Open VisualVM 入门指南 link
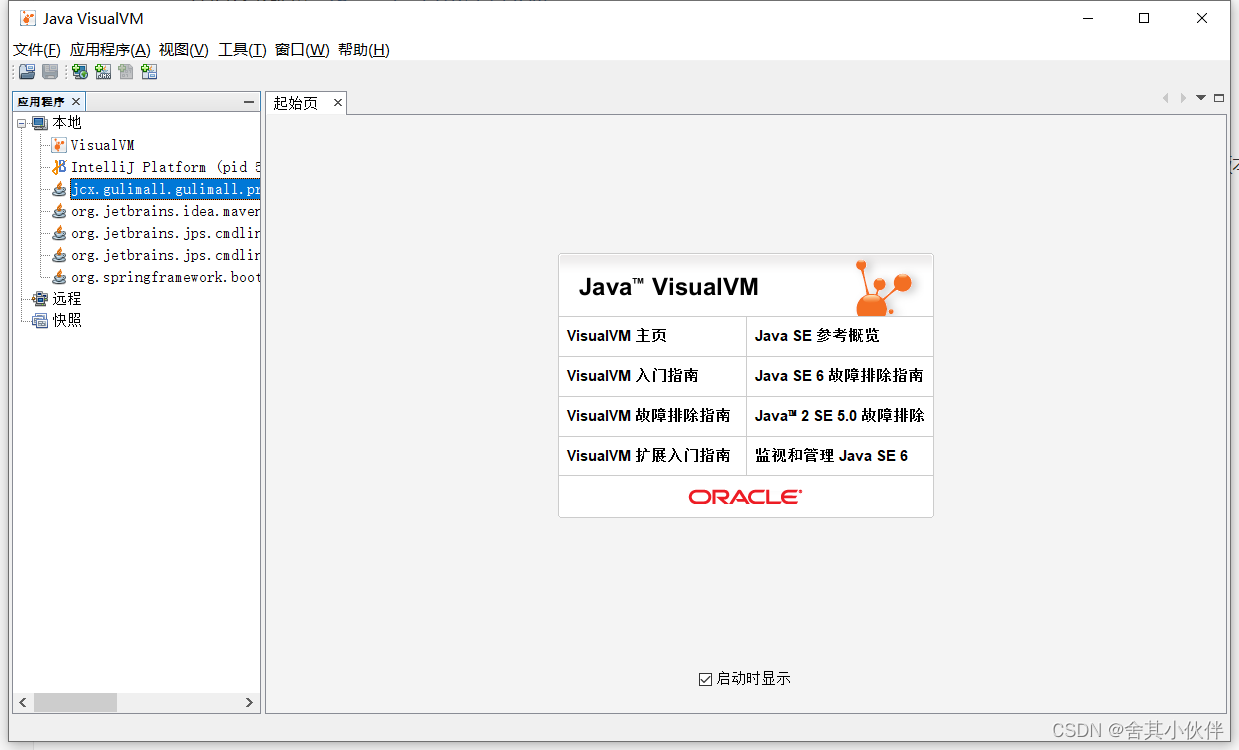The height and width of the screenshot is (750, 1239). pyautogui.click(x=633, y=376)
